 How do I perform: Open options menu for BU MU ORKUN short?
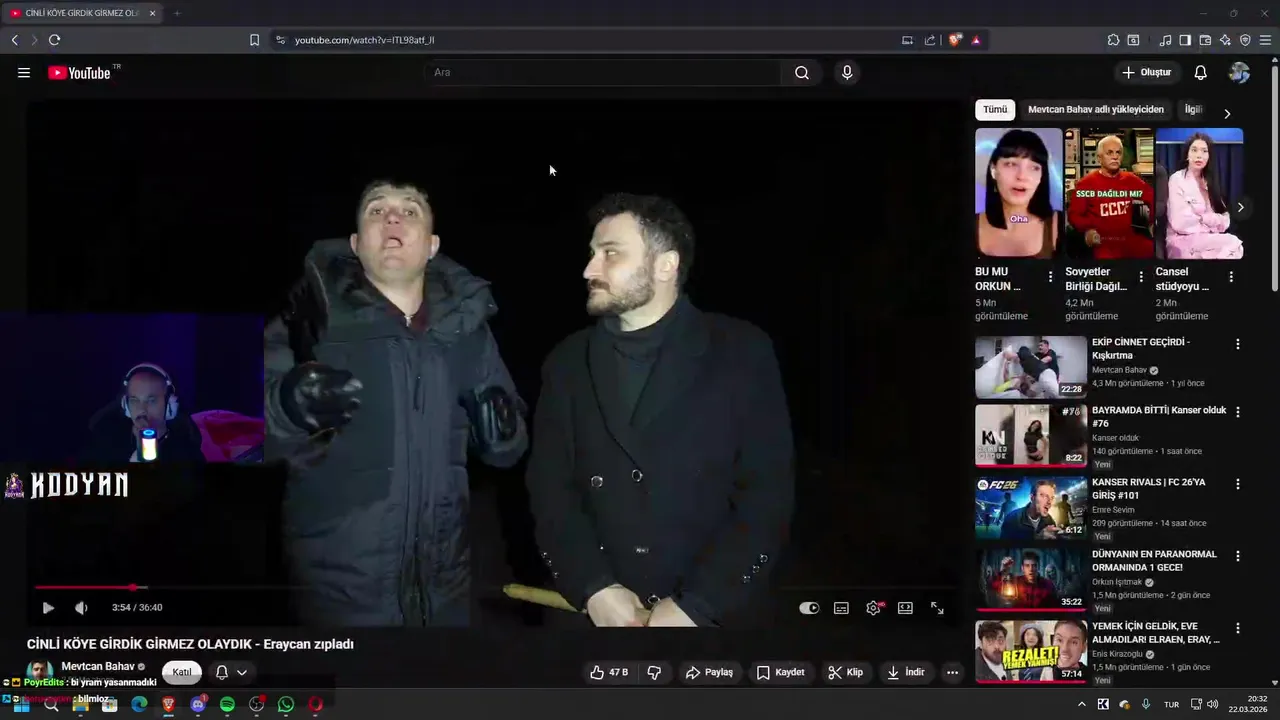(1050, 277)
